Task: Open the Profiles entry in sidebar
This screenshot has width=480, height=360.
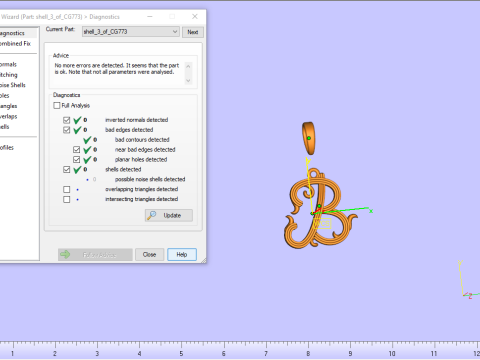Action: pyautogui.click(x=7, y=148)
